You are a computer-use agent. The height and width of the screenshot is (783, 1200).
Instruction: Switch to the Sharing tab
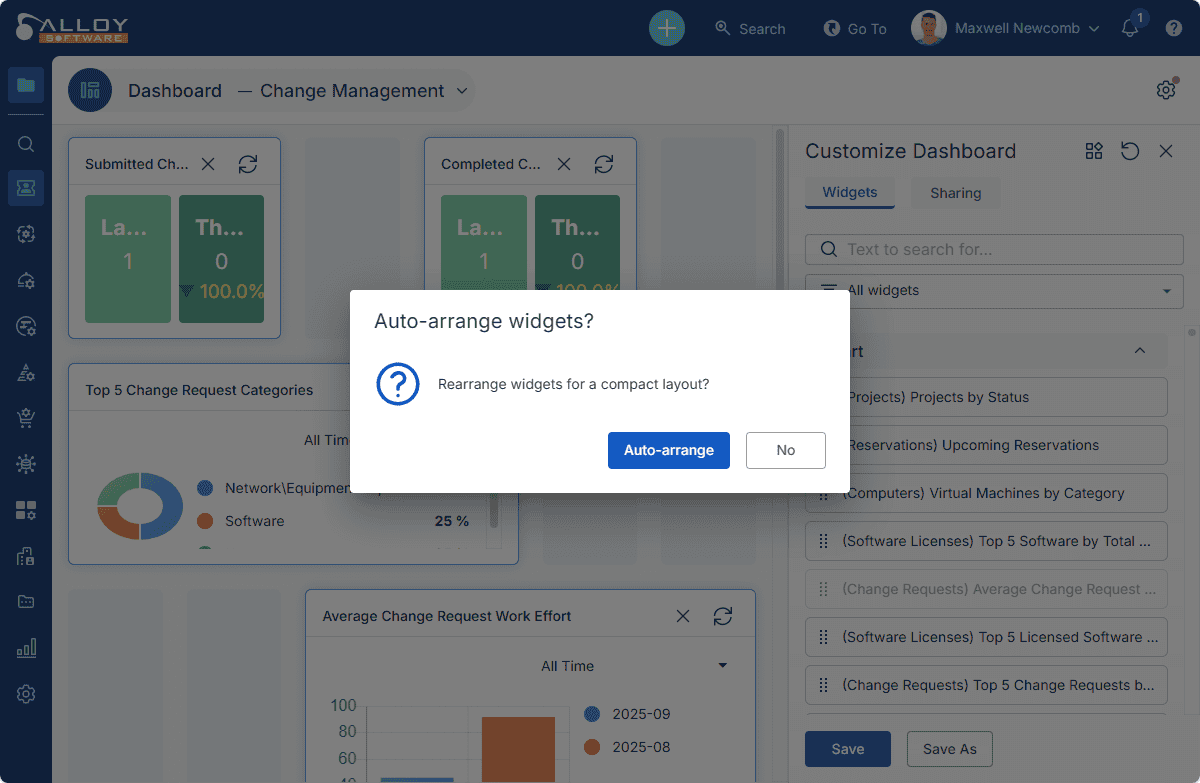pos(955,193)
